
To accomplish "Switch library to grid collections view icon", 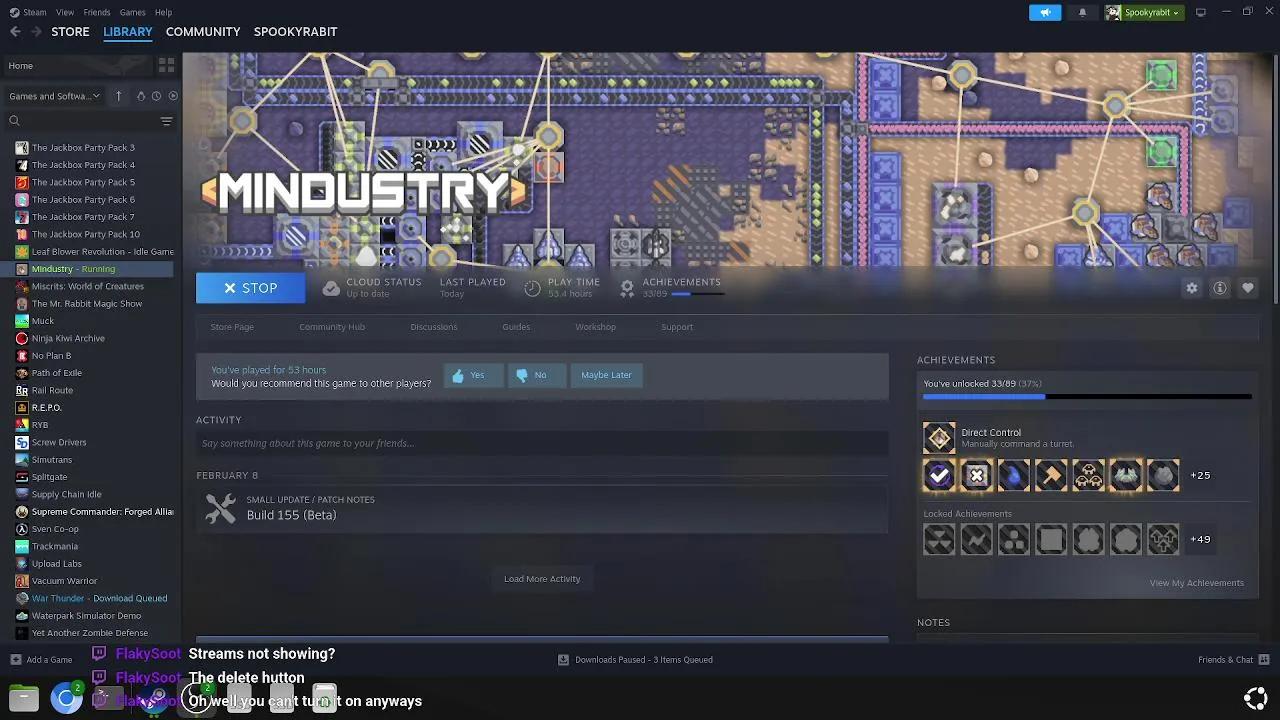I will click(166, 65).
